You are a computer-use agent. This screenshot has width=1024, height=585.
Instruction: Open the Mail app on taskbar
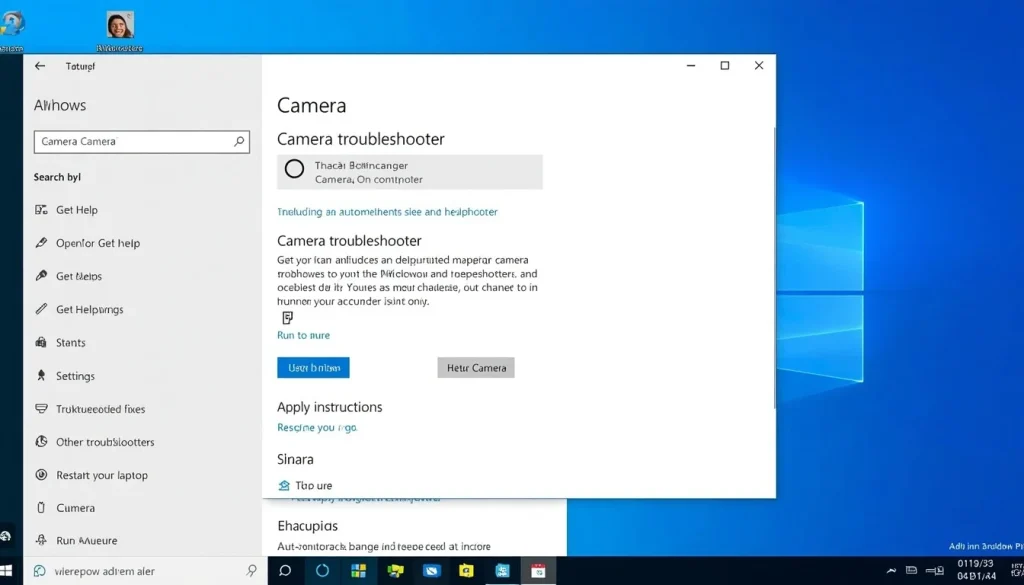[x=432, y=571]
